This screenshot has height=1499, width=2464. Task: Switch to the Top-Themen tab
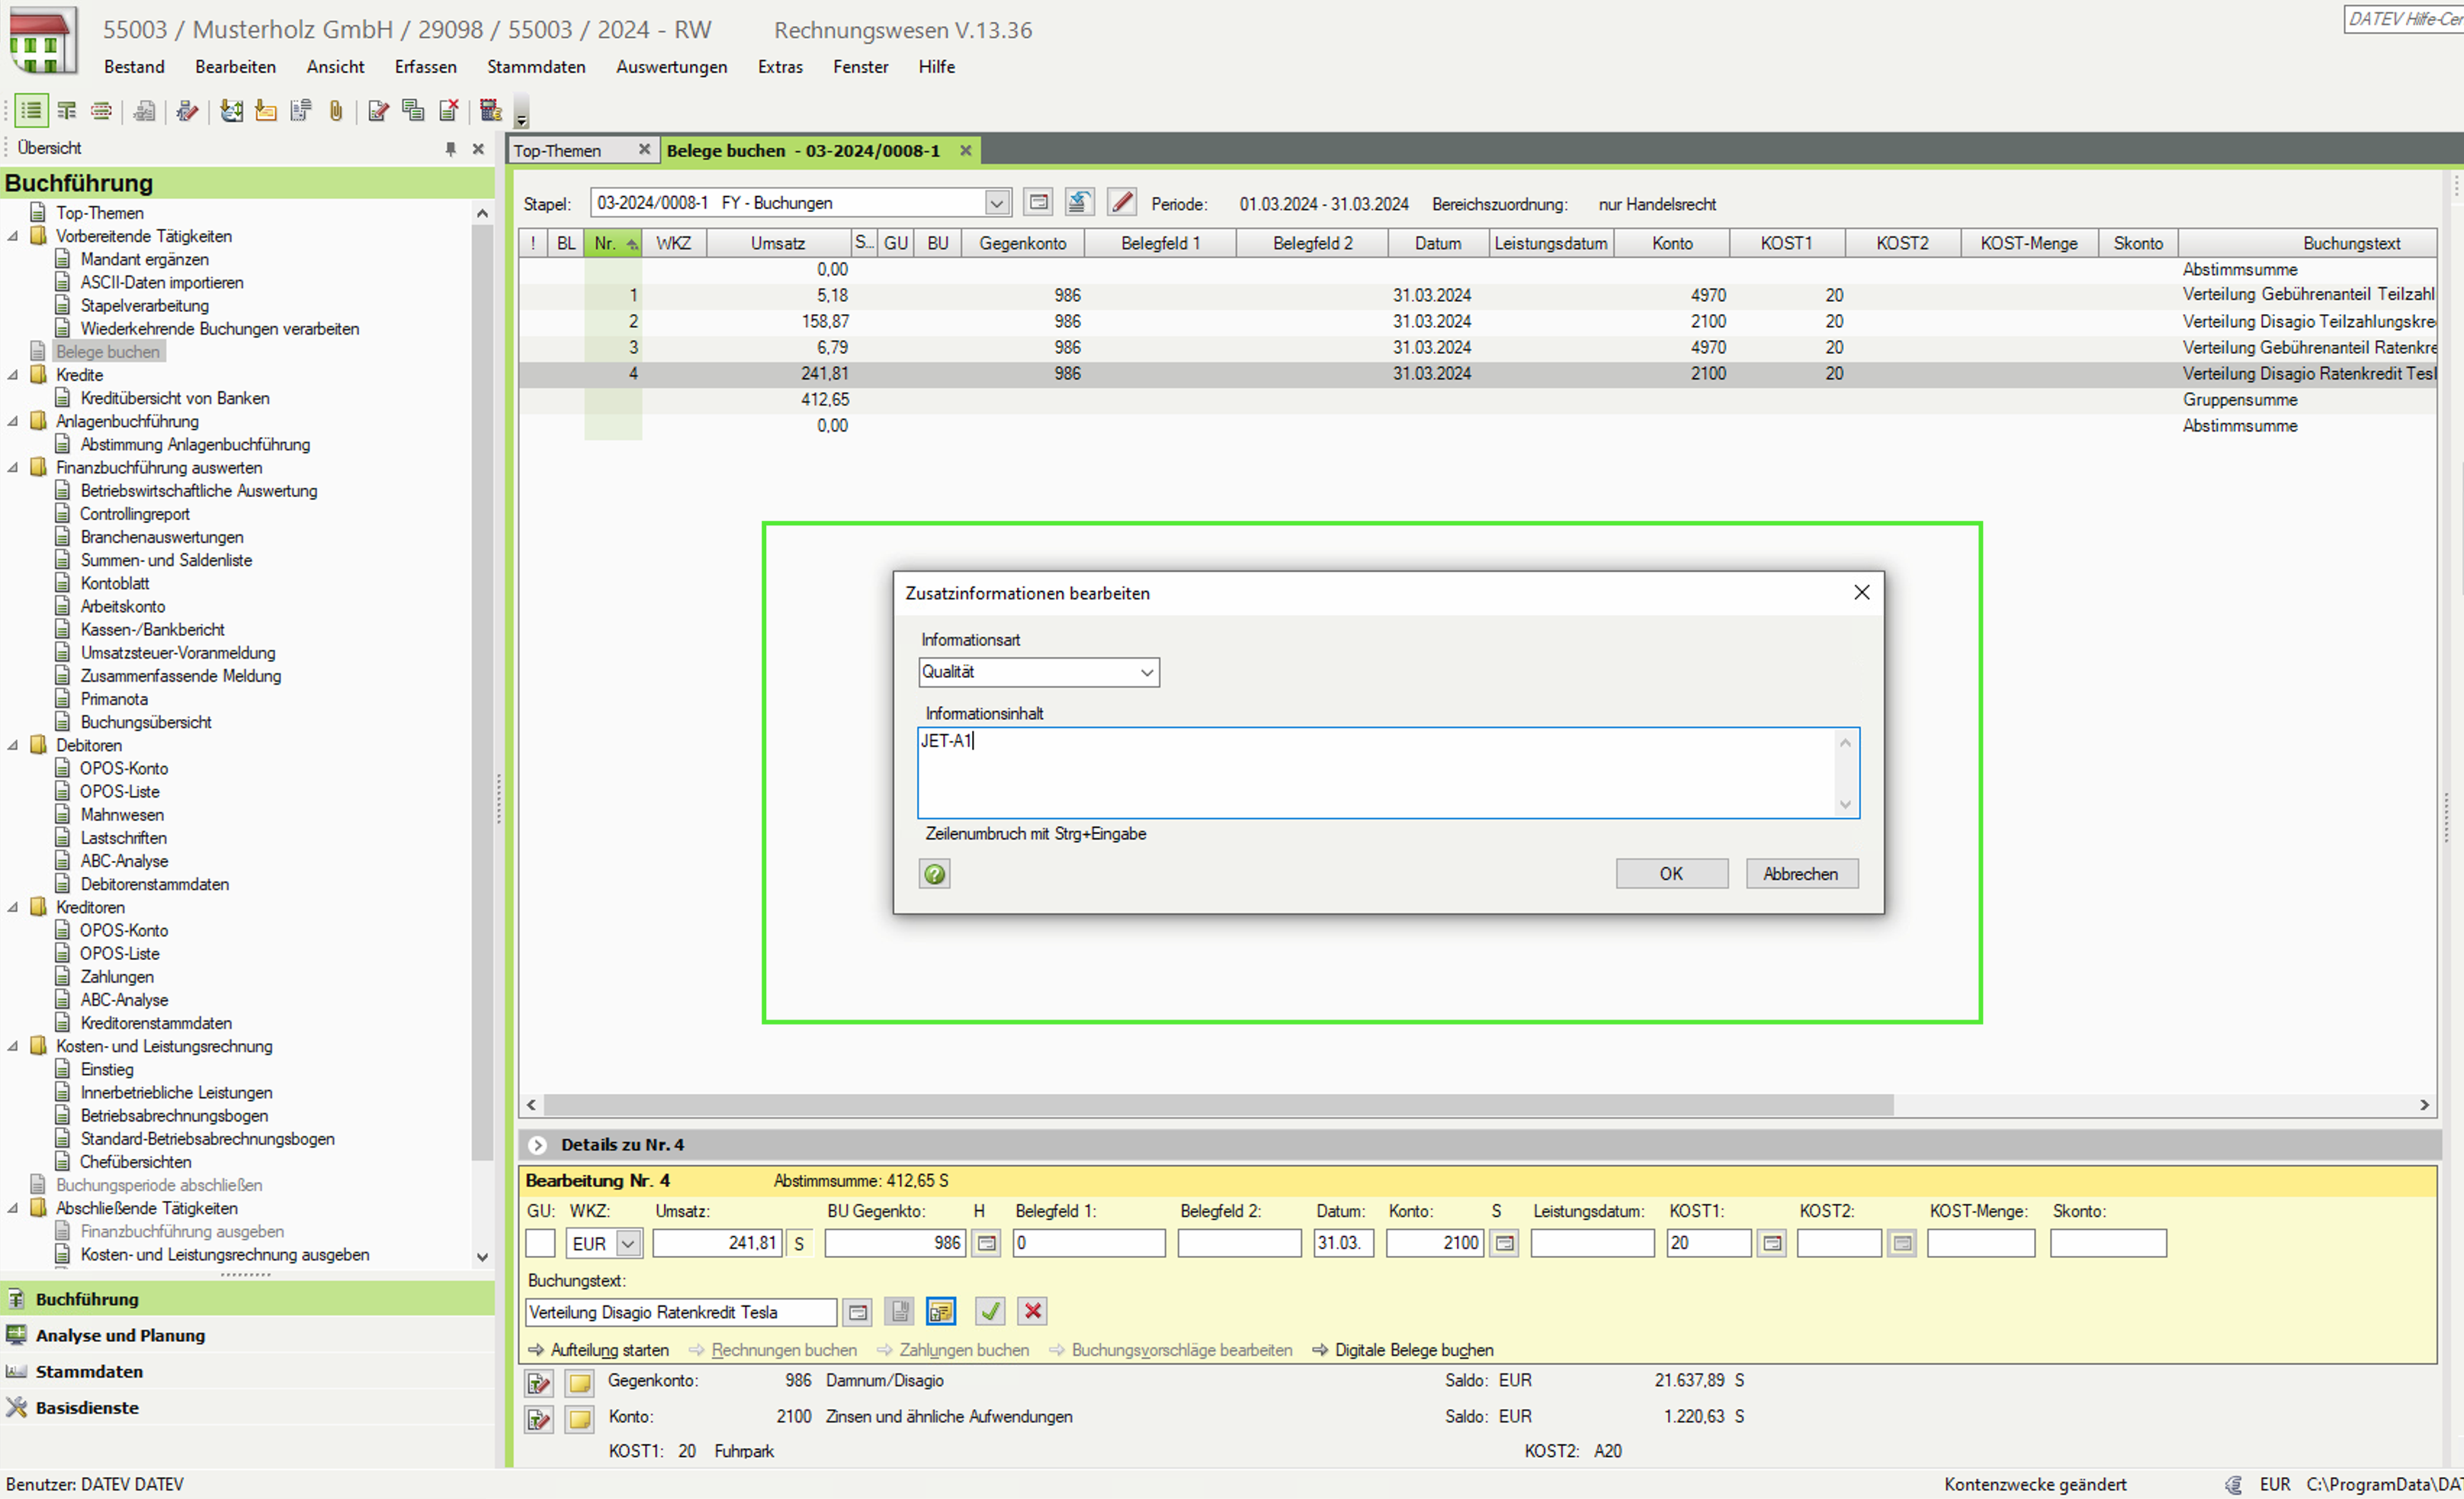click(558, 151)
